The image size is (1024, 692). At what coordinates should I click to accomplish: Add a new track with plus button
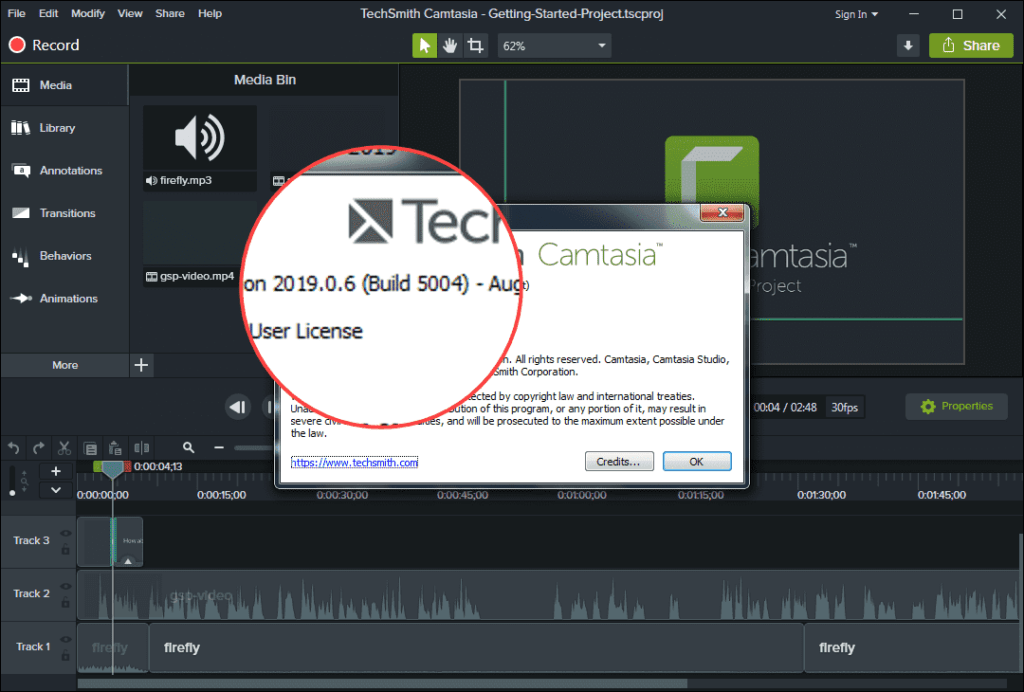[x=56, y=471]
